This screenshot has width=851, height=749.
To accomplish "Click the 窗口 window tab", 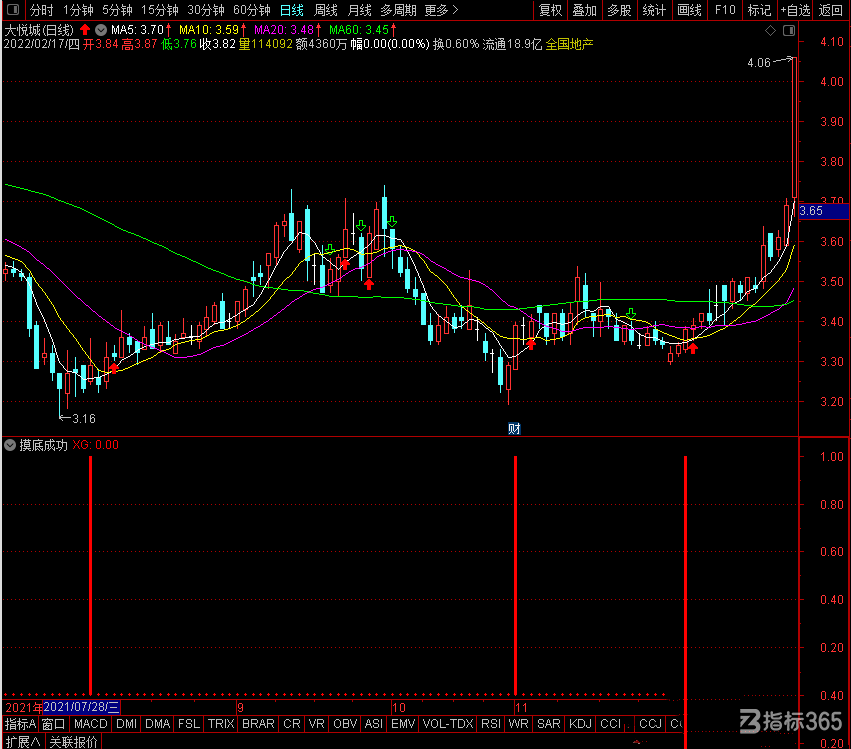I will click(x=53, y=724).
